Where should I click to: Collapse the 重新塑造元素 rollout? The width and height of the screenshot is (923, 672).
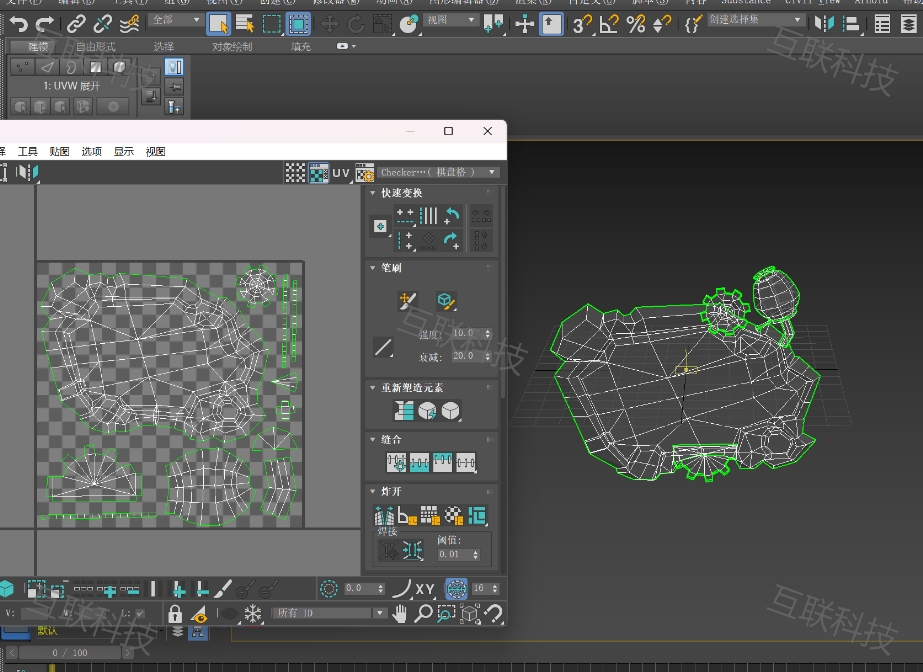pyautogui.click(x=372, y=388)
